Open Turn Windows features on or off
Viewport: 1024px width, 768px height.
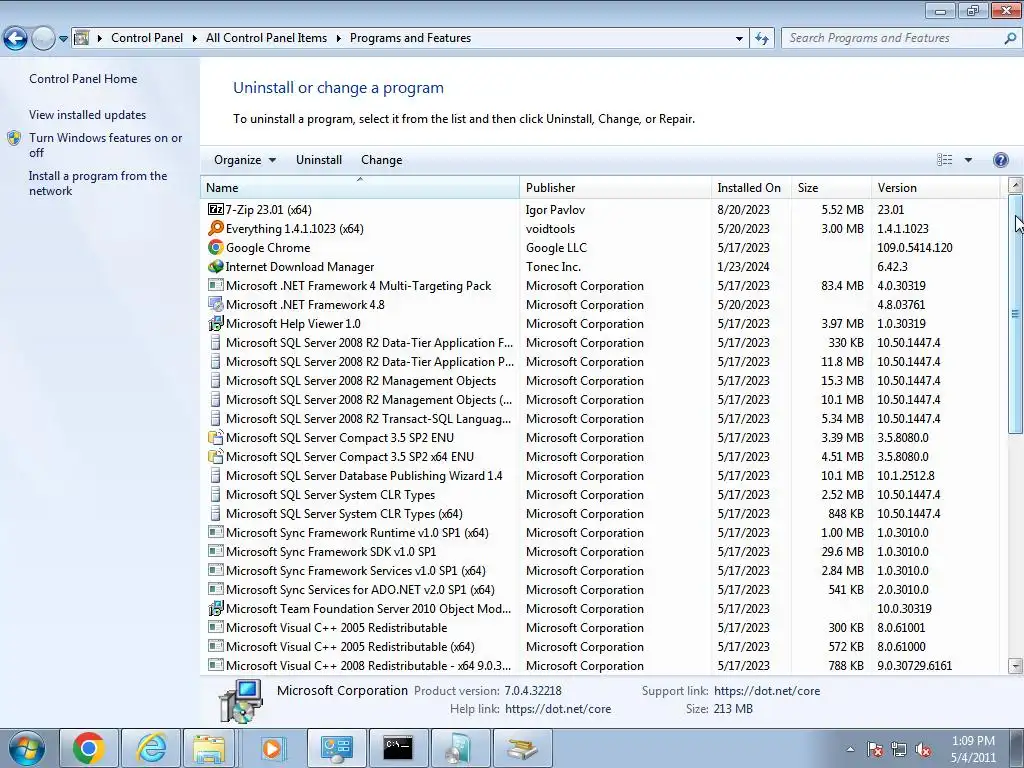point(106,145)
